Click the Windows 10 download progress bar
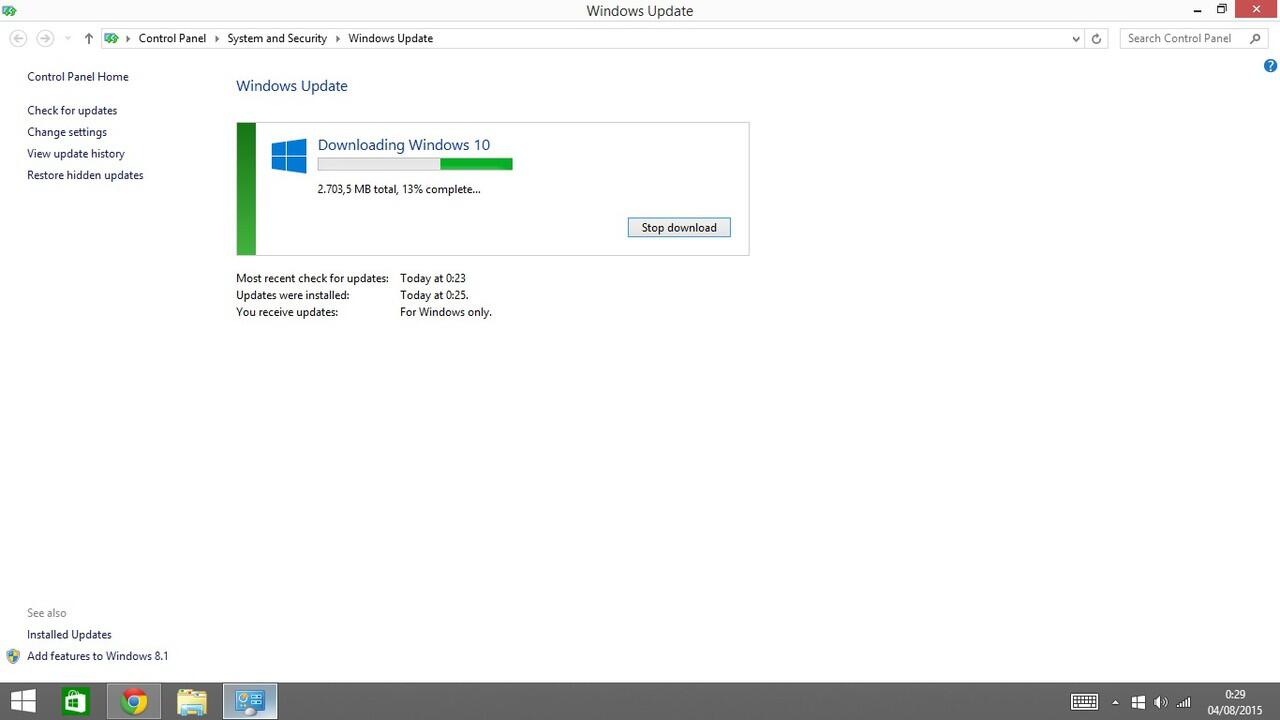This screenshot has width=1280, height=720. point(415,164)
